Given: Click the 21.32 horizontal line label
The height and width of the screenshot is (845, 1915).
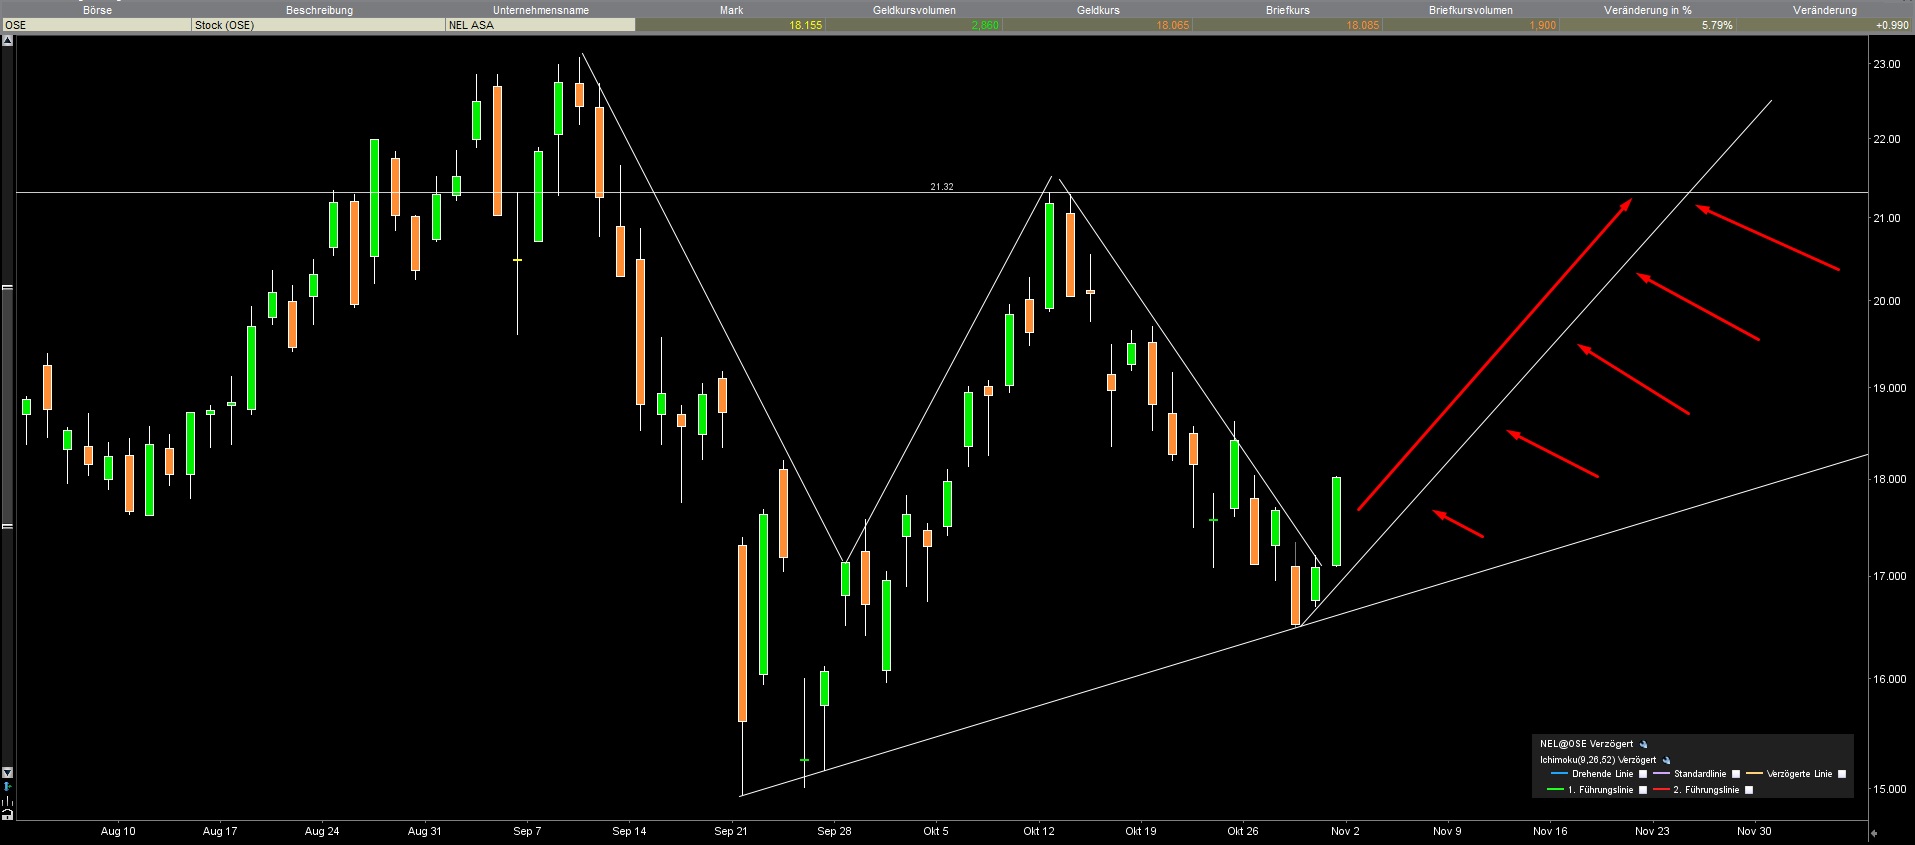Looking at the screenshot, I should tap(941, 187).
